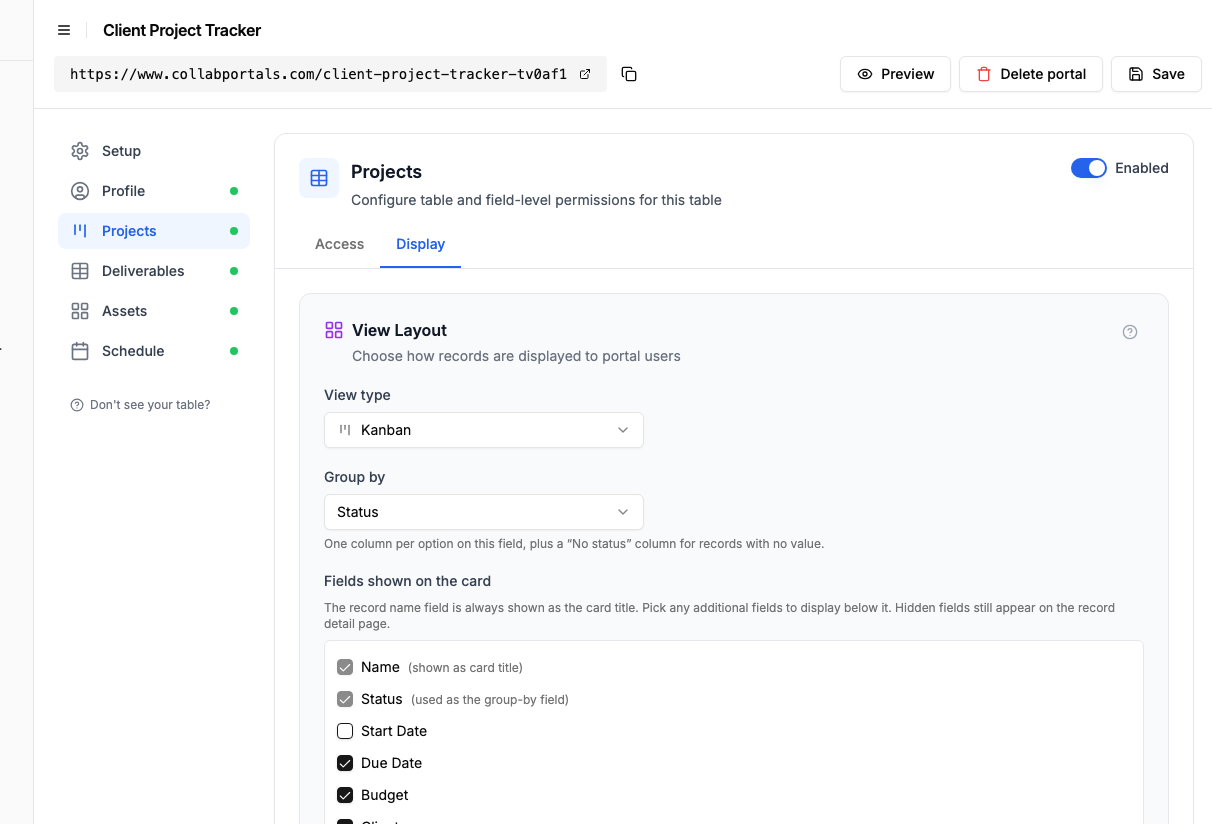Viewport: 1212px width, 824px height.
Task: Open the Group by Status dropdown
Action: (484, 512)
